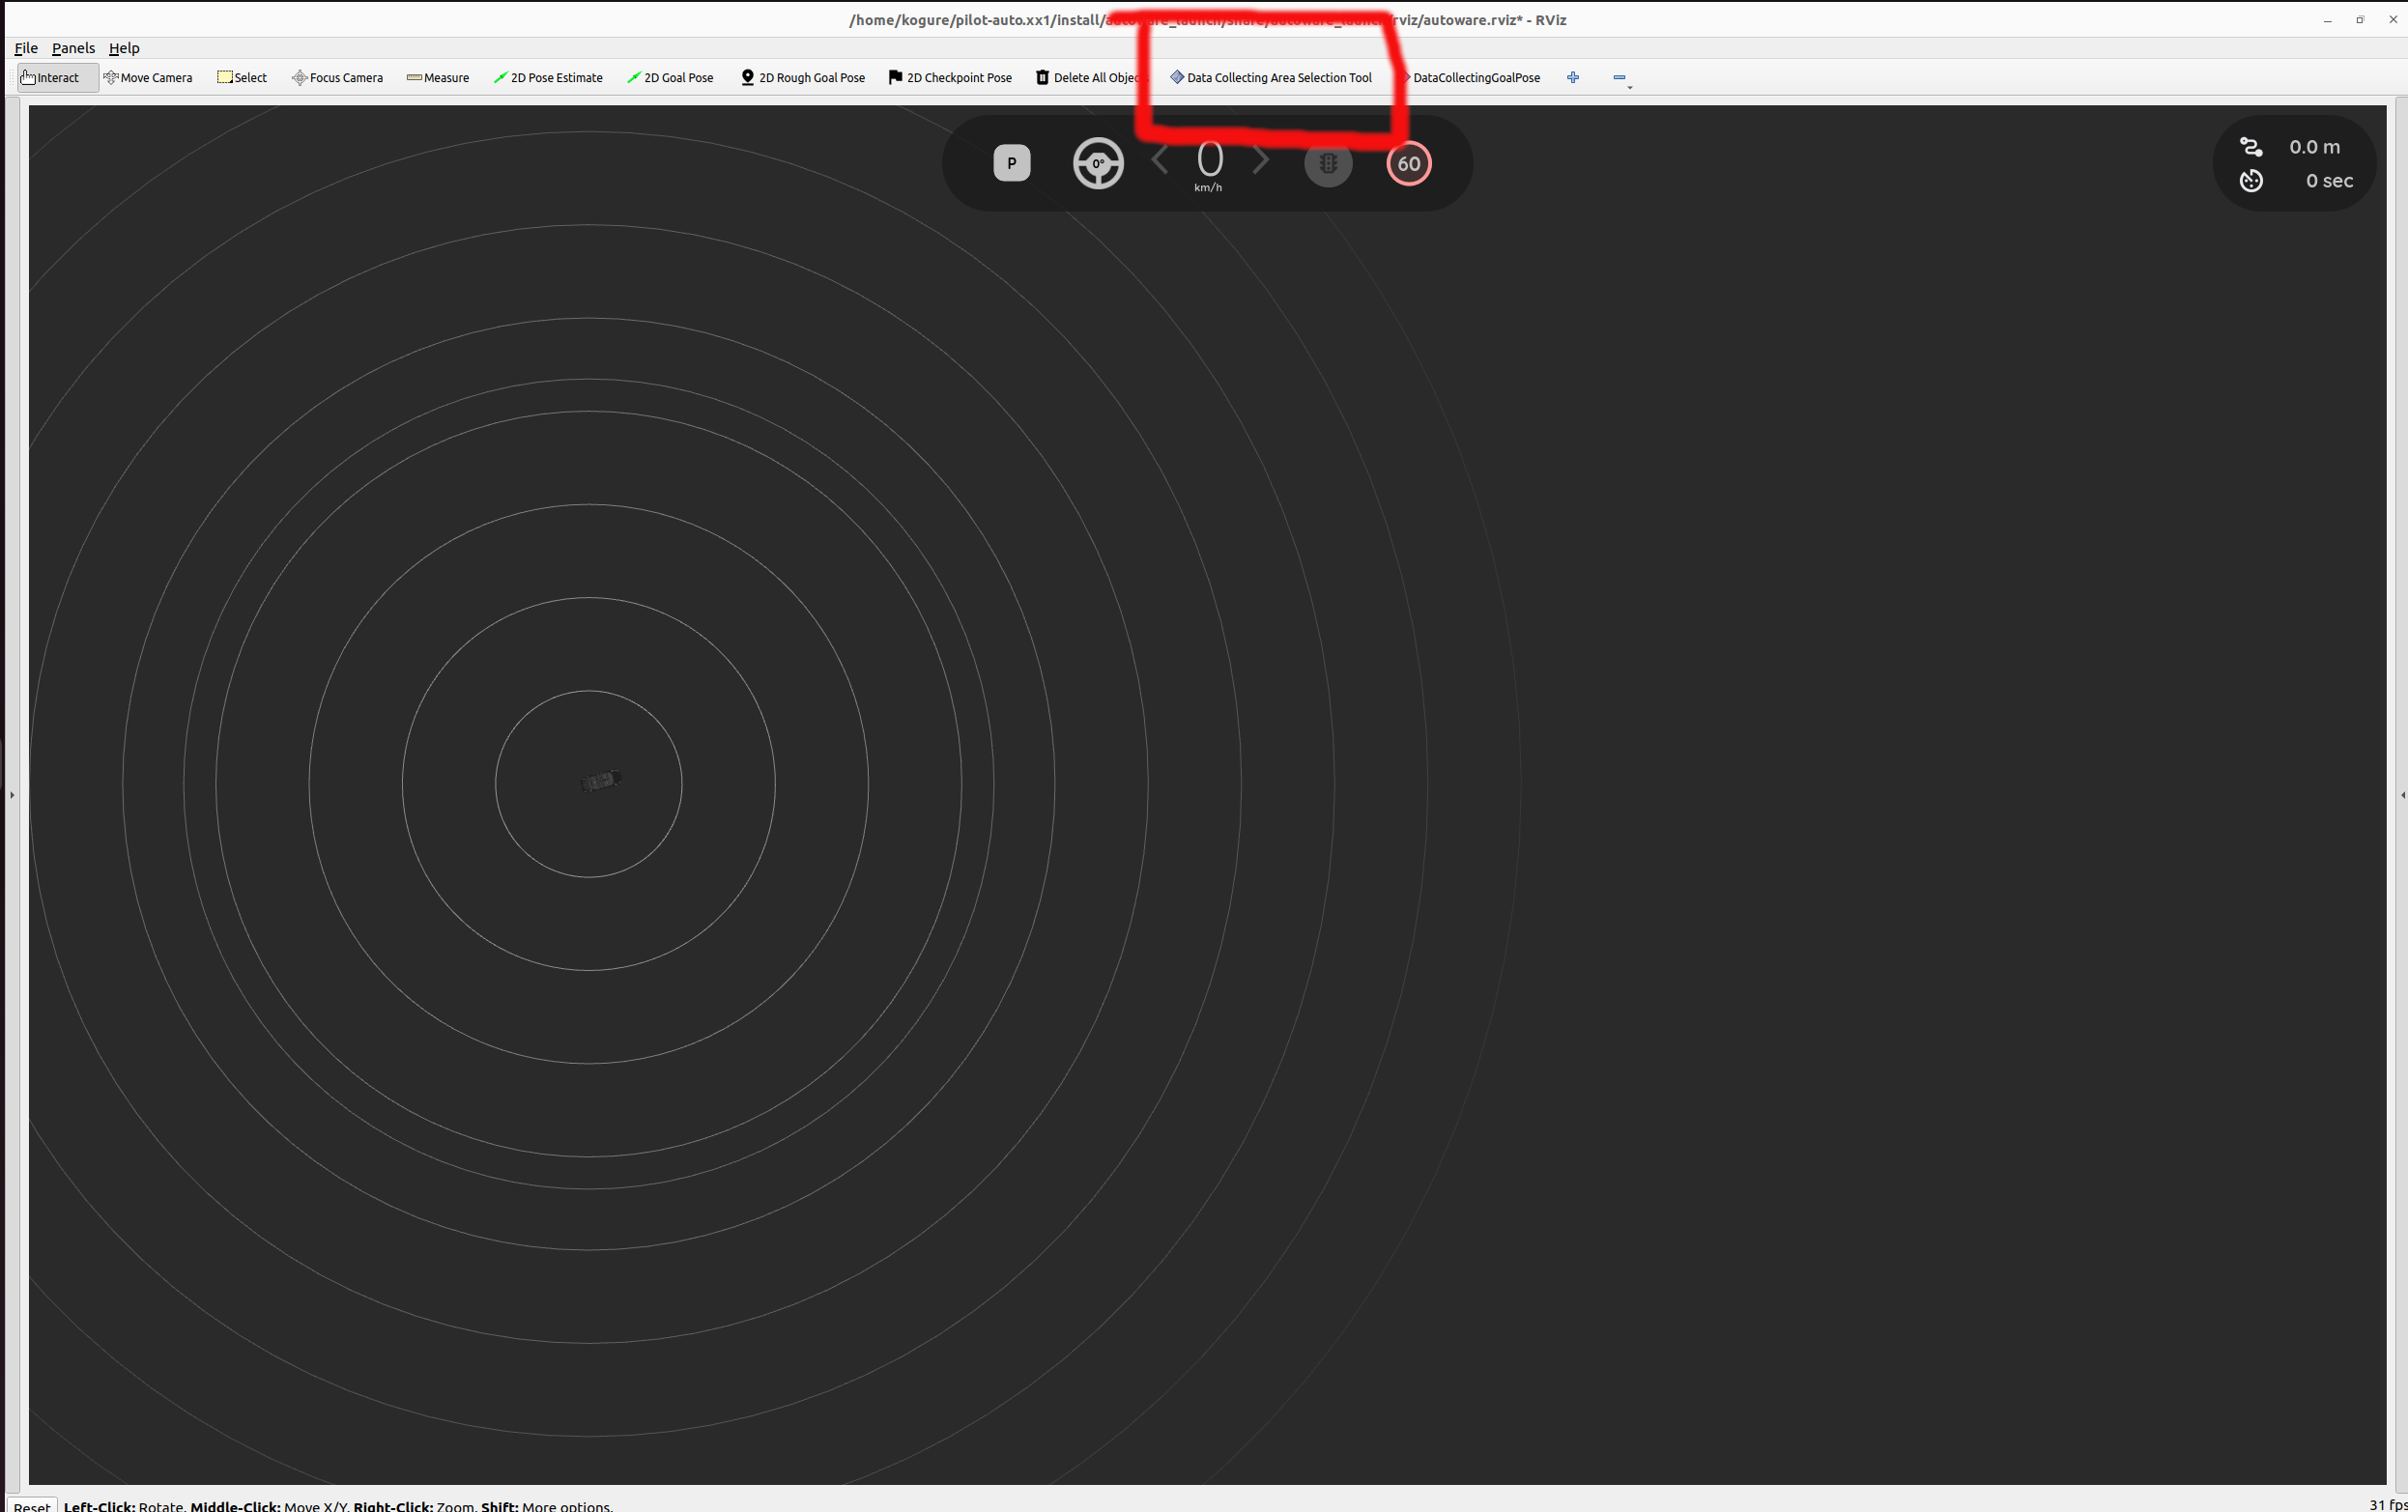Expand the right collapsed side panel

coord(2402,795)
